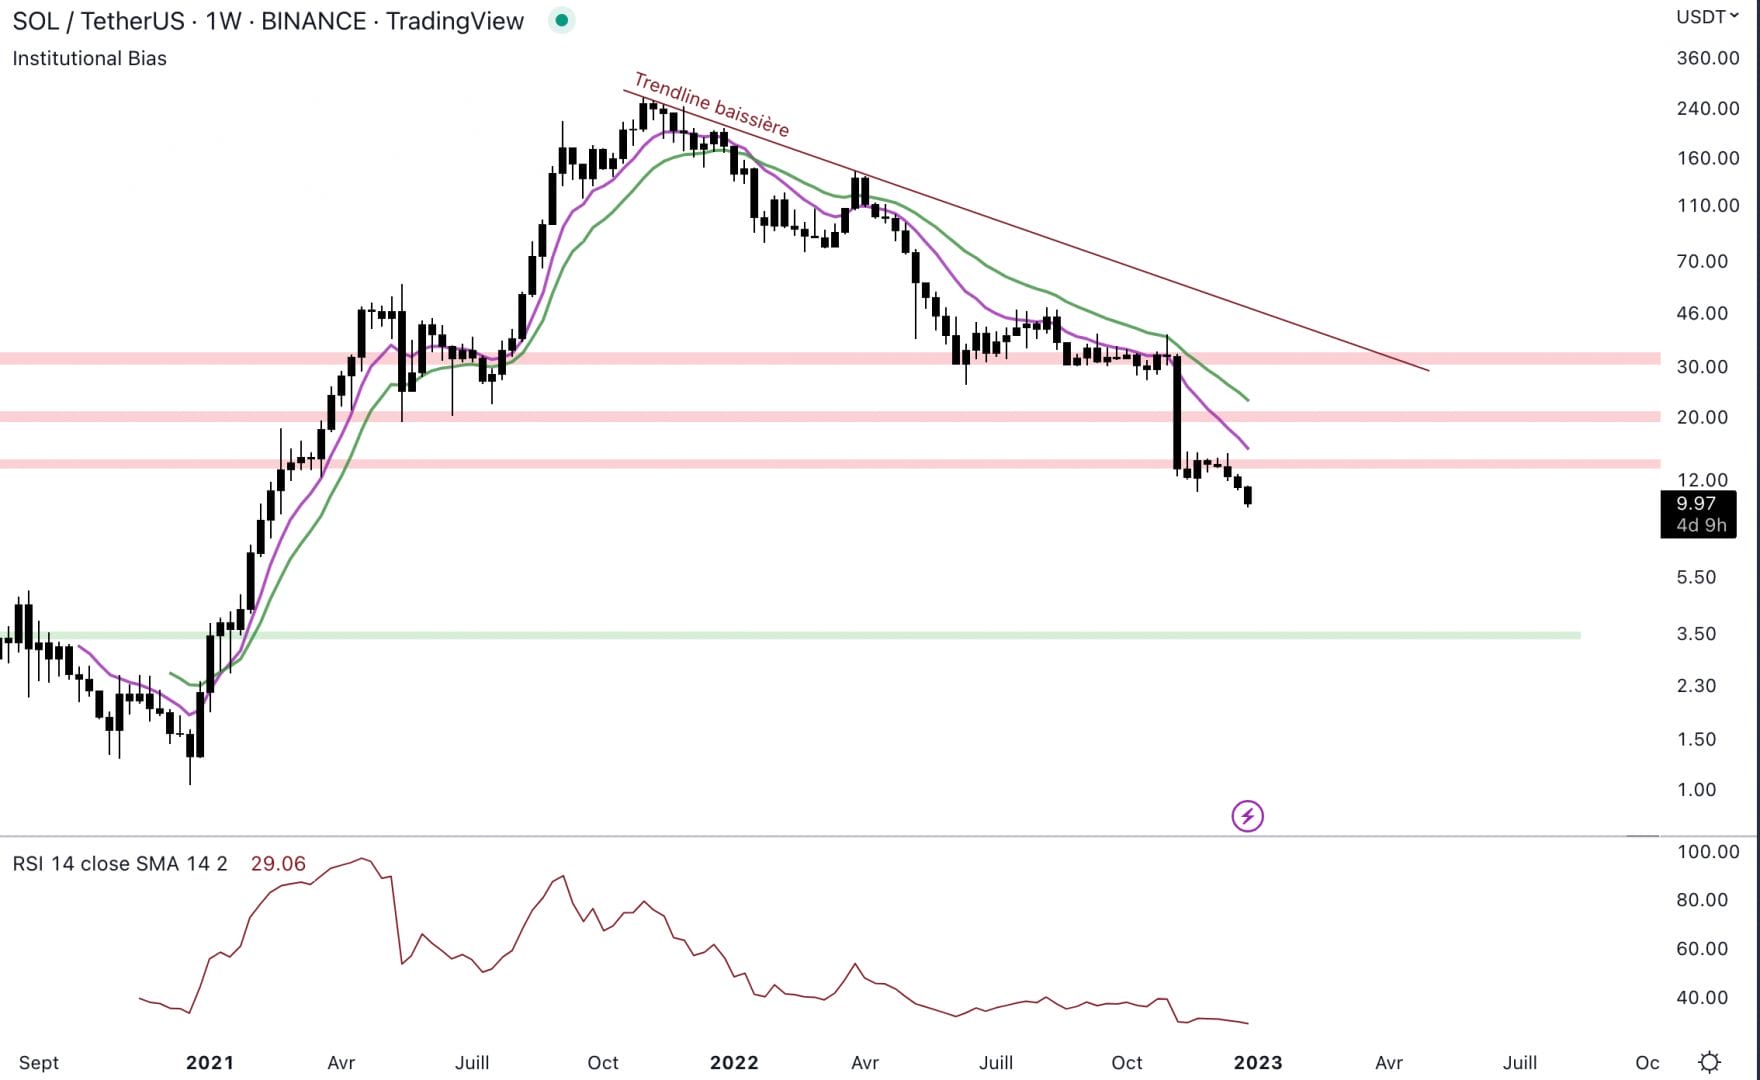1760x1080 pixels.
Task: Click the 2021 label on time axis
Action: pos(210,1062)
